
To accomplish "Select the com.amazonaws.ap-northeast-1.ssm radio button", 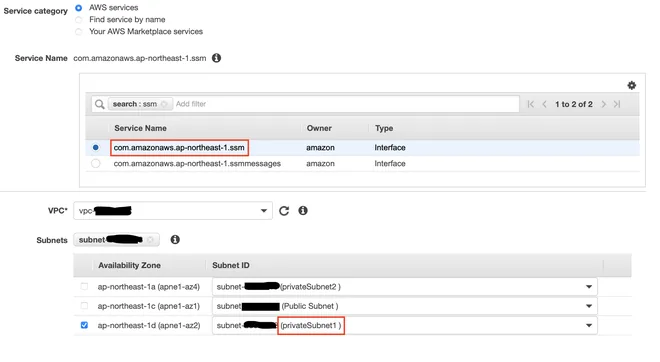I will coord(96,147).
